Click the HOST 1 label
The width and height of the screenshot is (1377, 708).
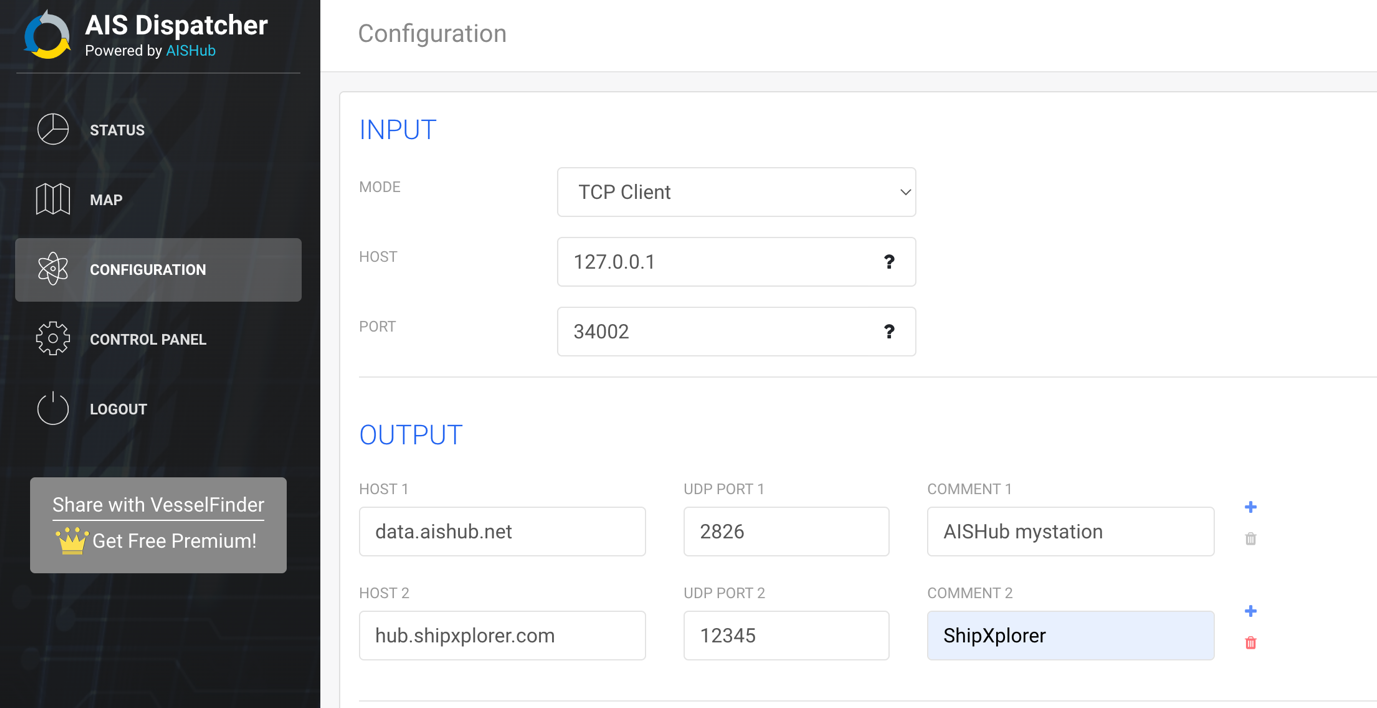click(384, 489)
